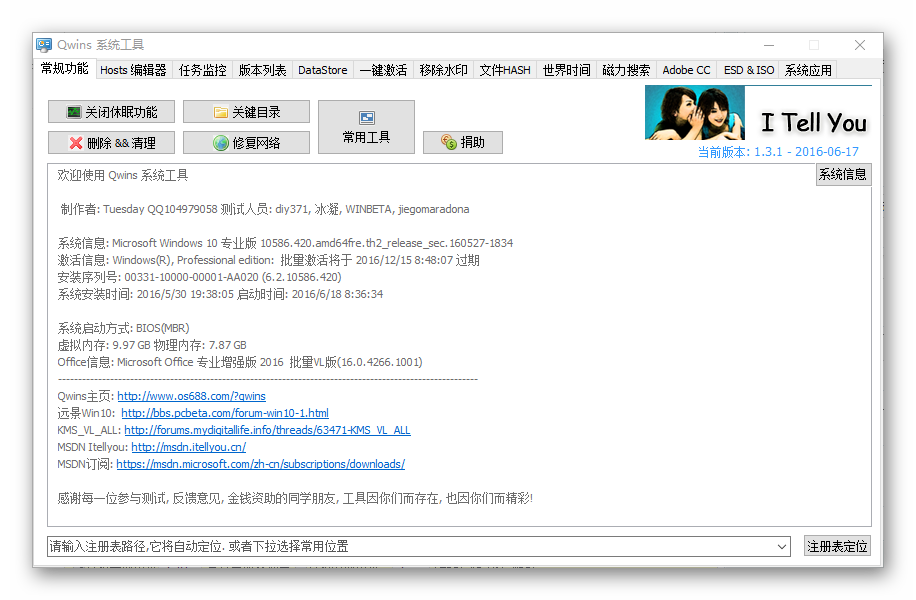Click the folder icon on 关键目录 button
This screenshot has height=600, width=916.
[x=221, y=112]
